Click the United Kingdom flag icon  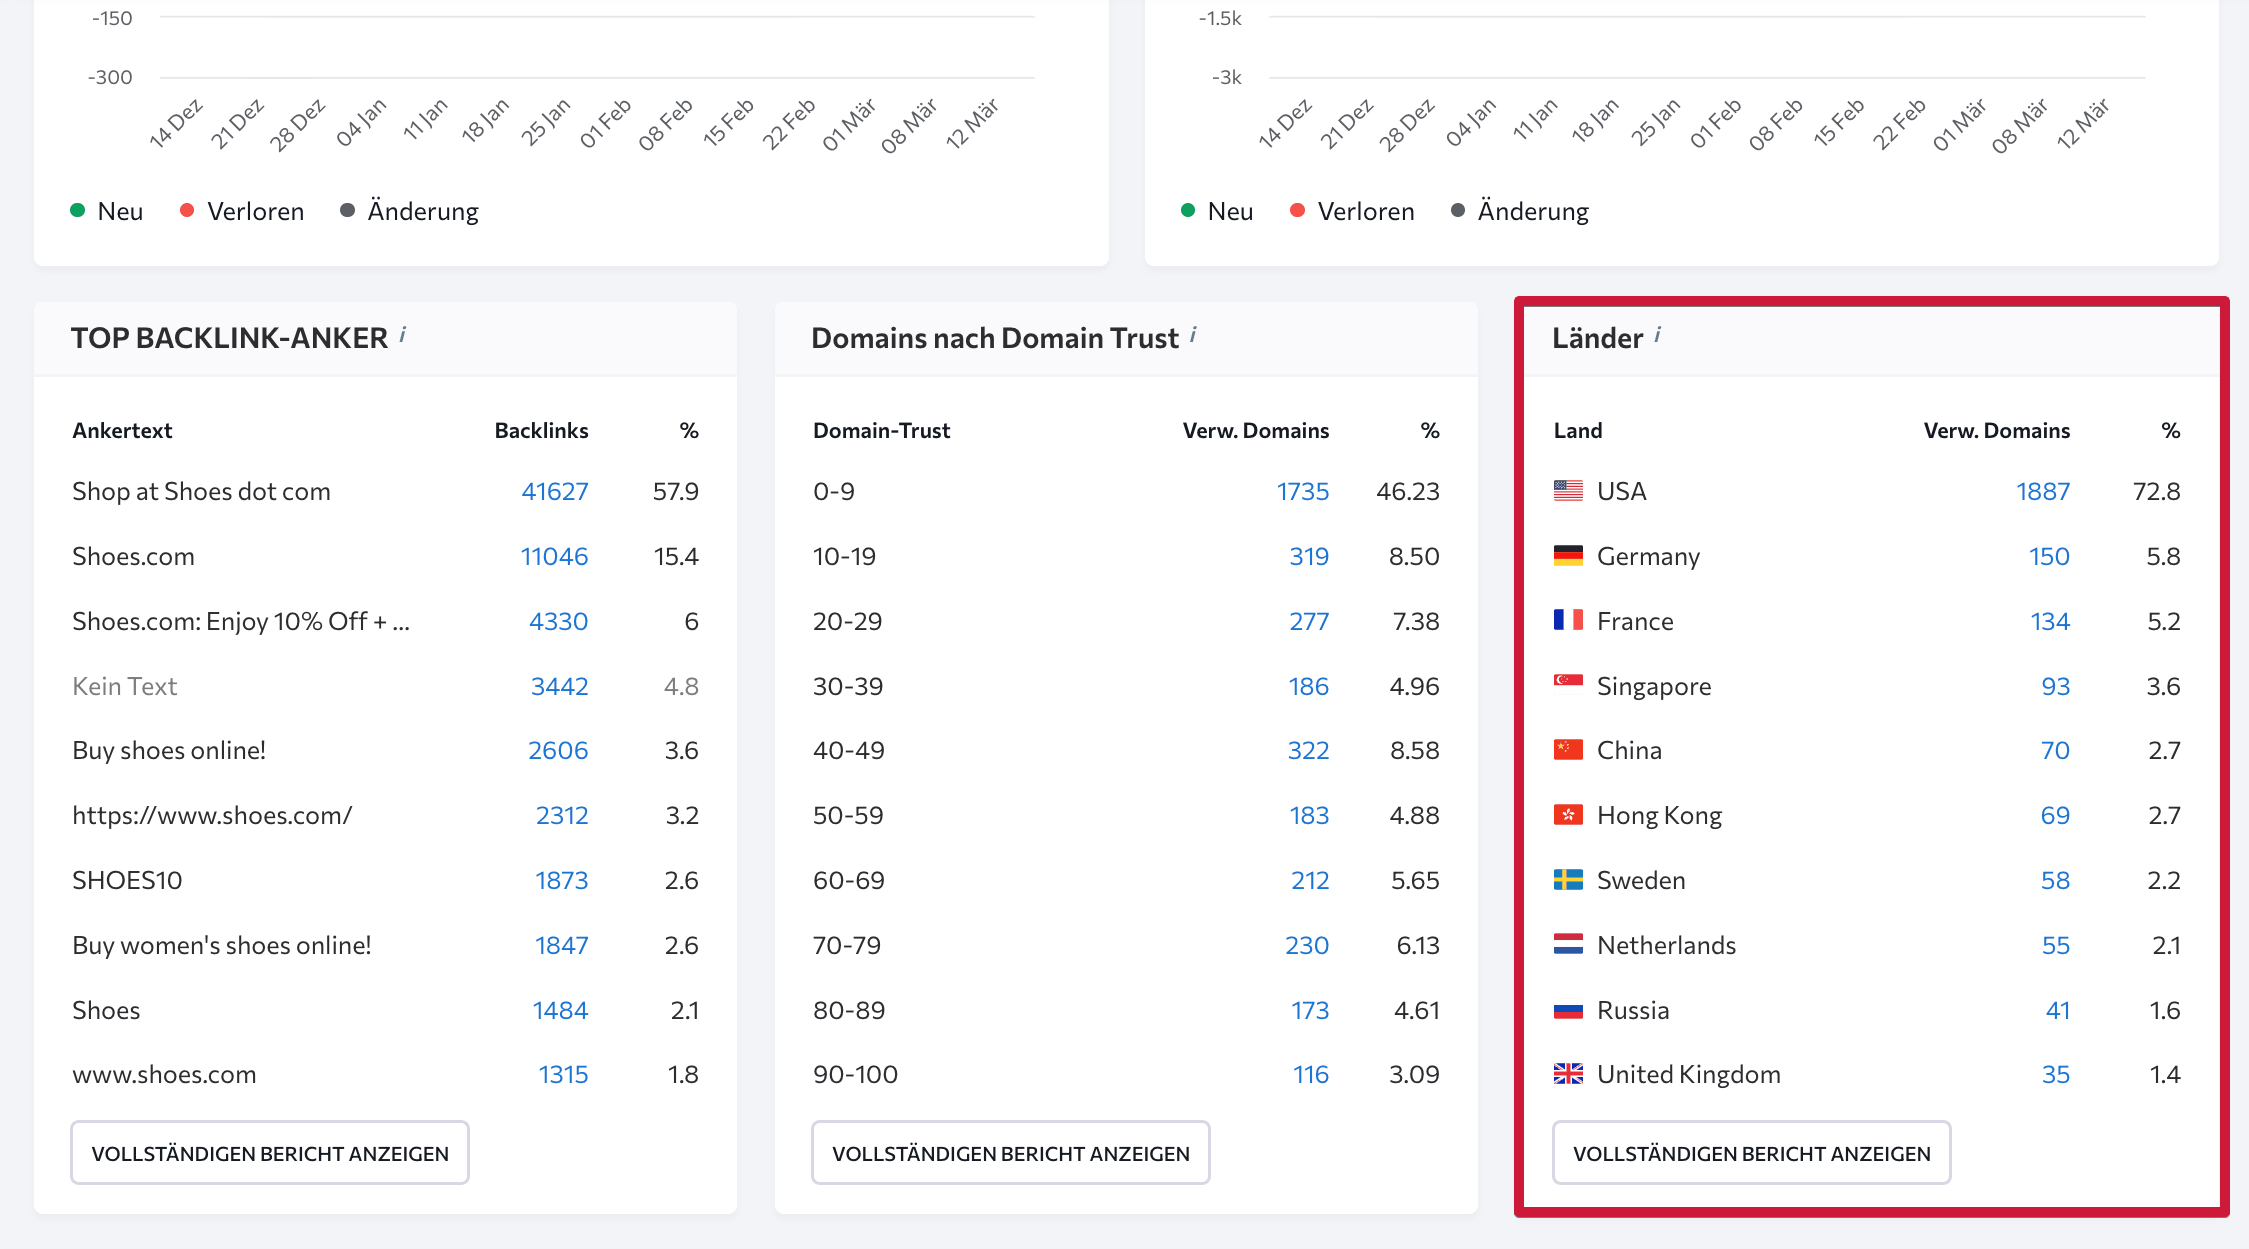pyautogui.click(x=1568, y=1074)
